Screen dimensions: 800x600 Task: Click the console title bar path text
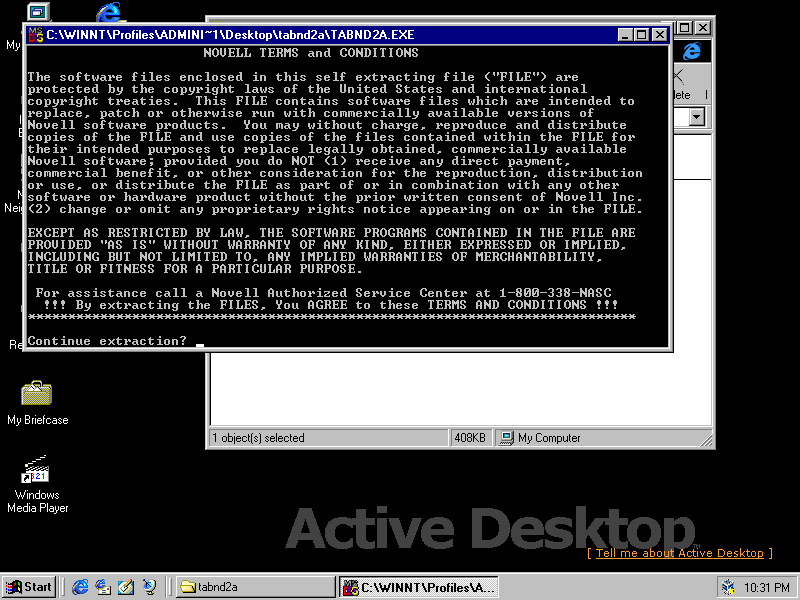[230, 35]
